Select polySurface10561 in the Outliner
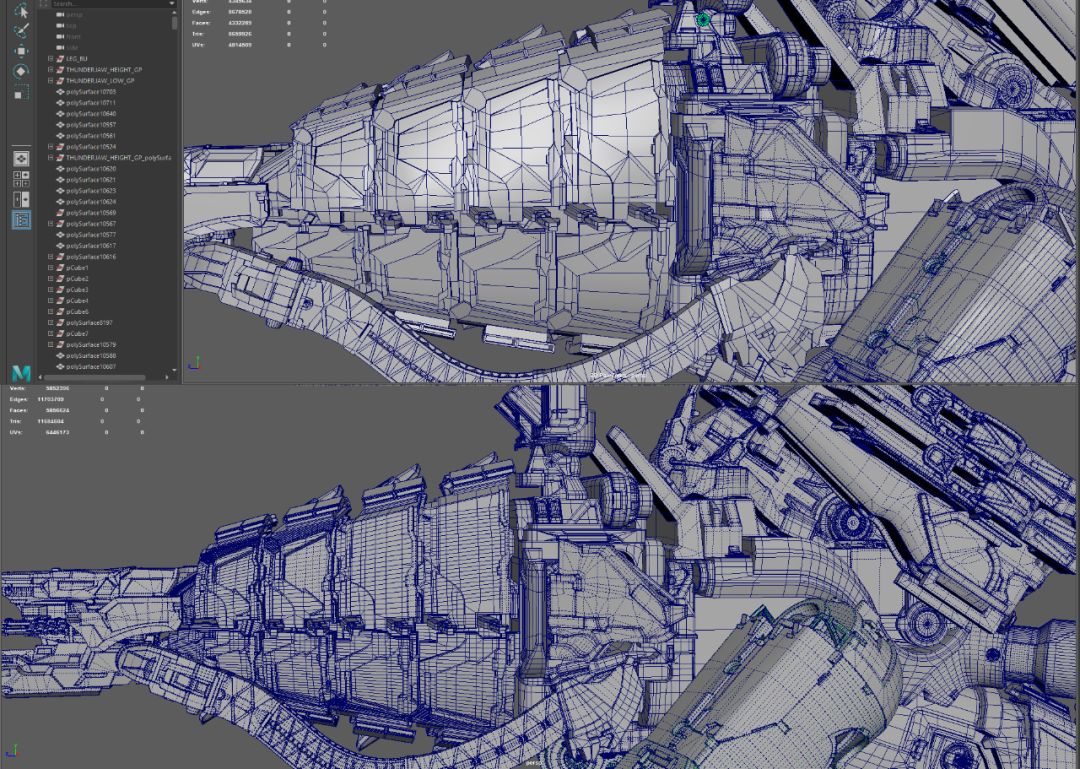 click(x=92, y=136)
